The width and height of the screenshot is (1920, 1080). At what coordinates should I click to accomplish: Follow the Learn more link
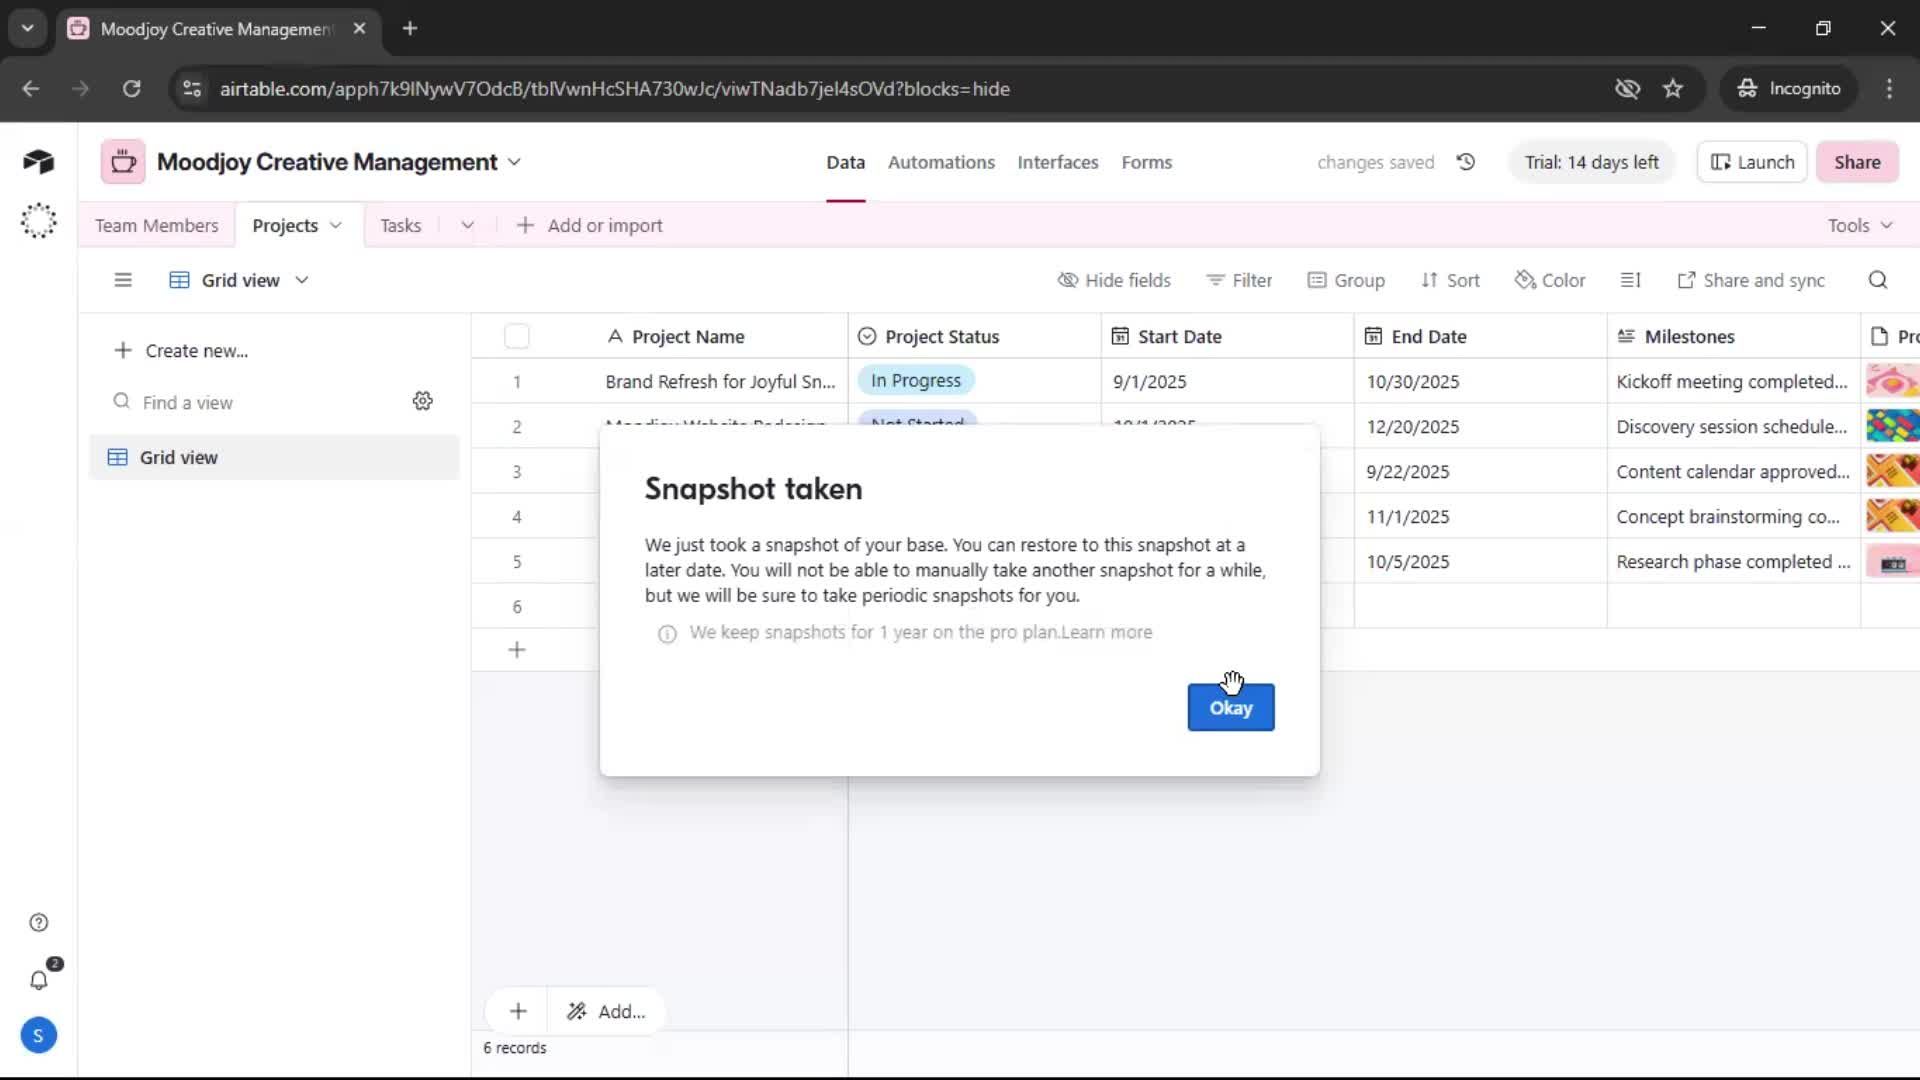[1106, 632]
